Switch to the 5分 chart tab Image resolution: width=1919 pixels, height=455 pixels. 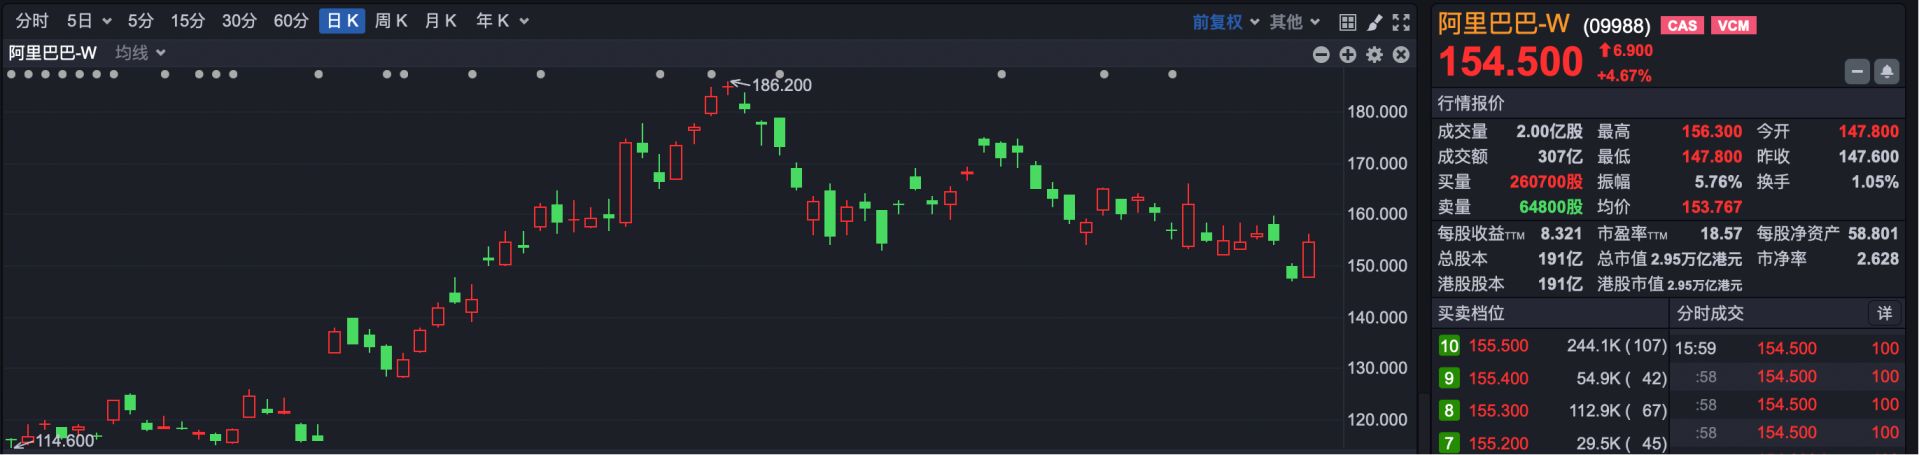click(141, 21)
